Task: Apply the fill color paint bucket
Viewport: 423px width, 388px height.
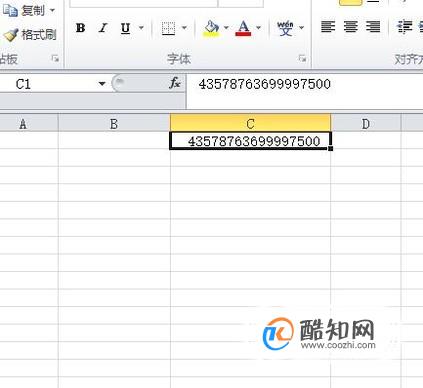Action: [x=211, y=28]
